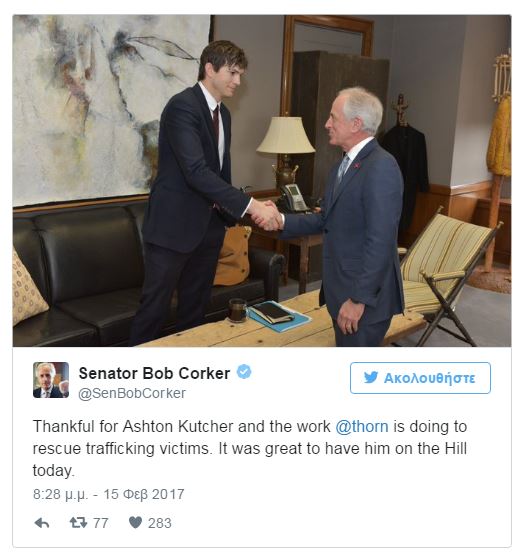The height and width of the screenshot is (554, 521).
Task: Click the 15 Φεβ 2017 date
Action: click(x=144, y=494)
